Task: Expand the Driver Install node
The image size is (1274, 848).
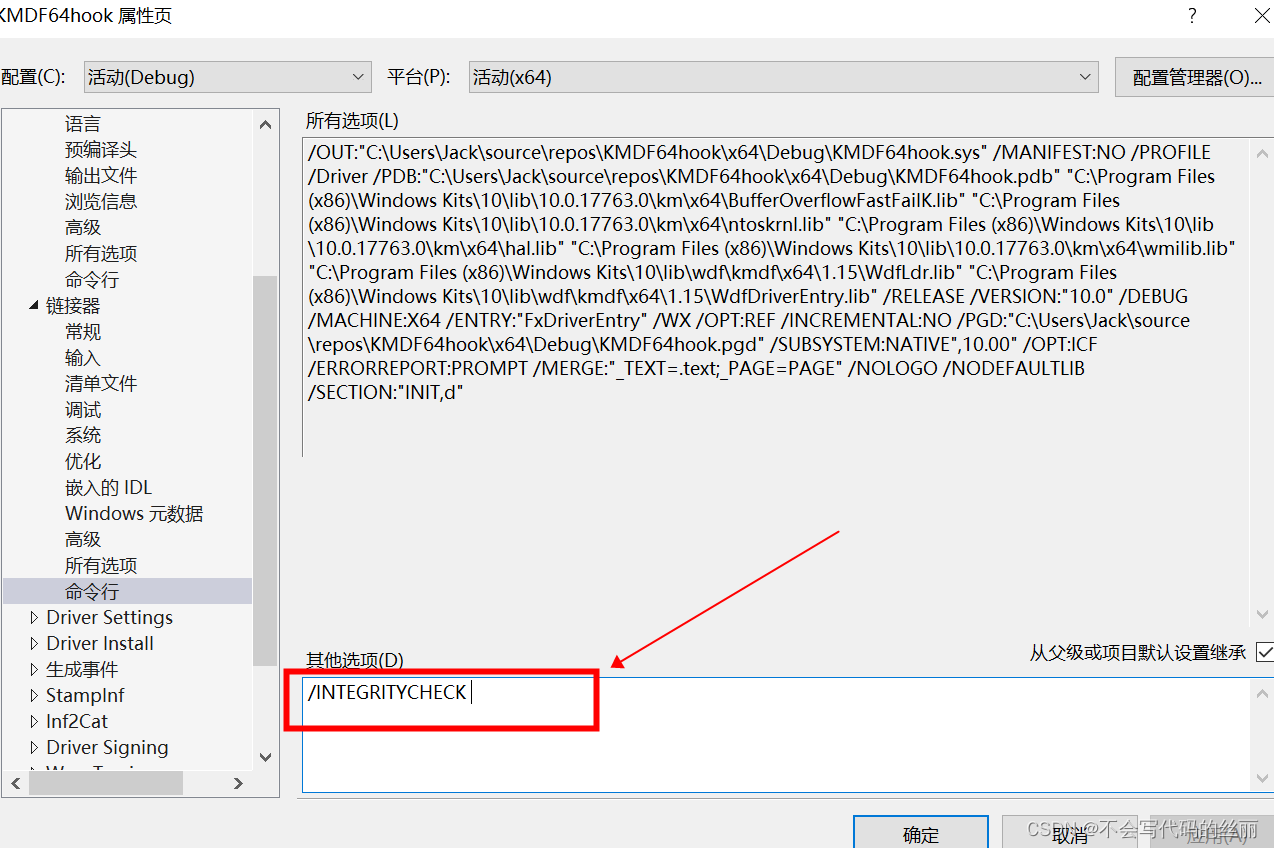Action: 35,644
